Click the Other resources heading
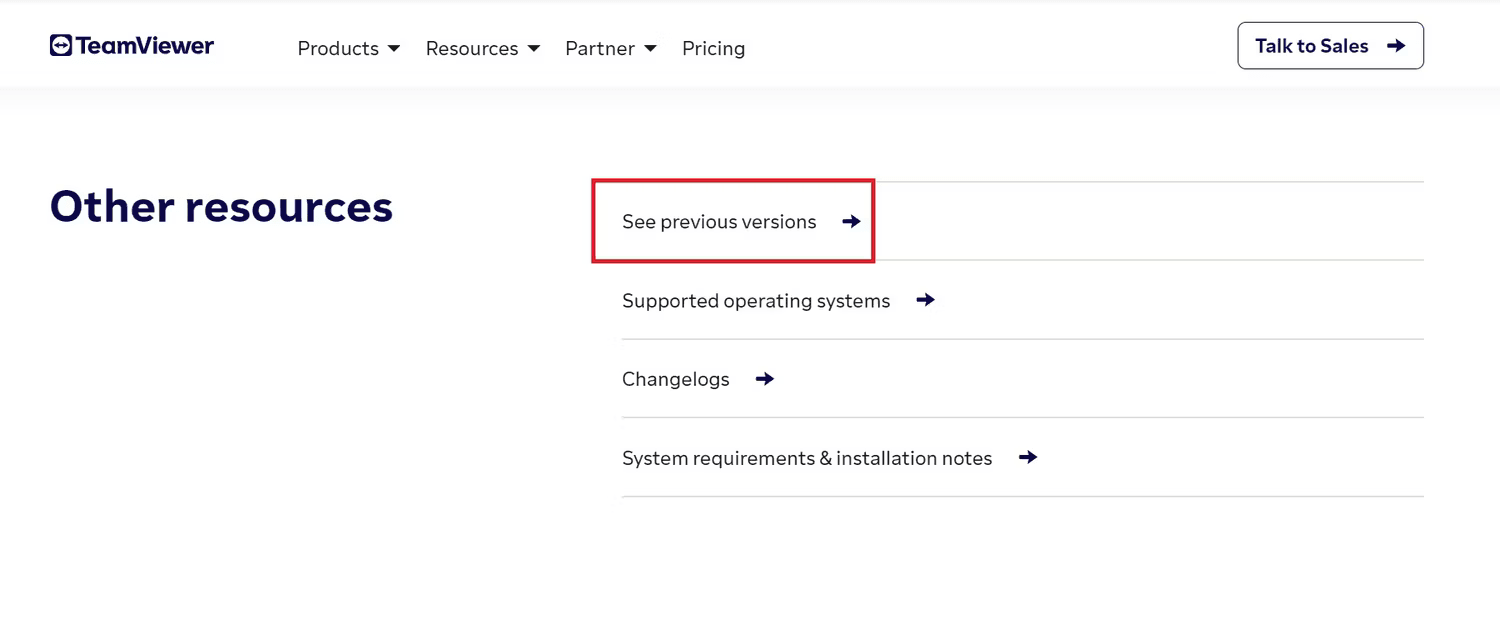The height and width of the screenshot is (640, 1500). tap(220, 206)
